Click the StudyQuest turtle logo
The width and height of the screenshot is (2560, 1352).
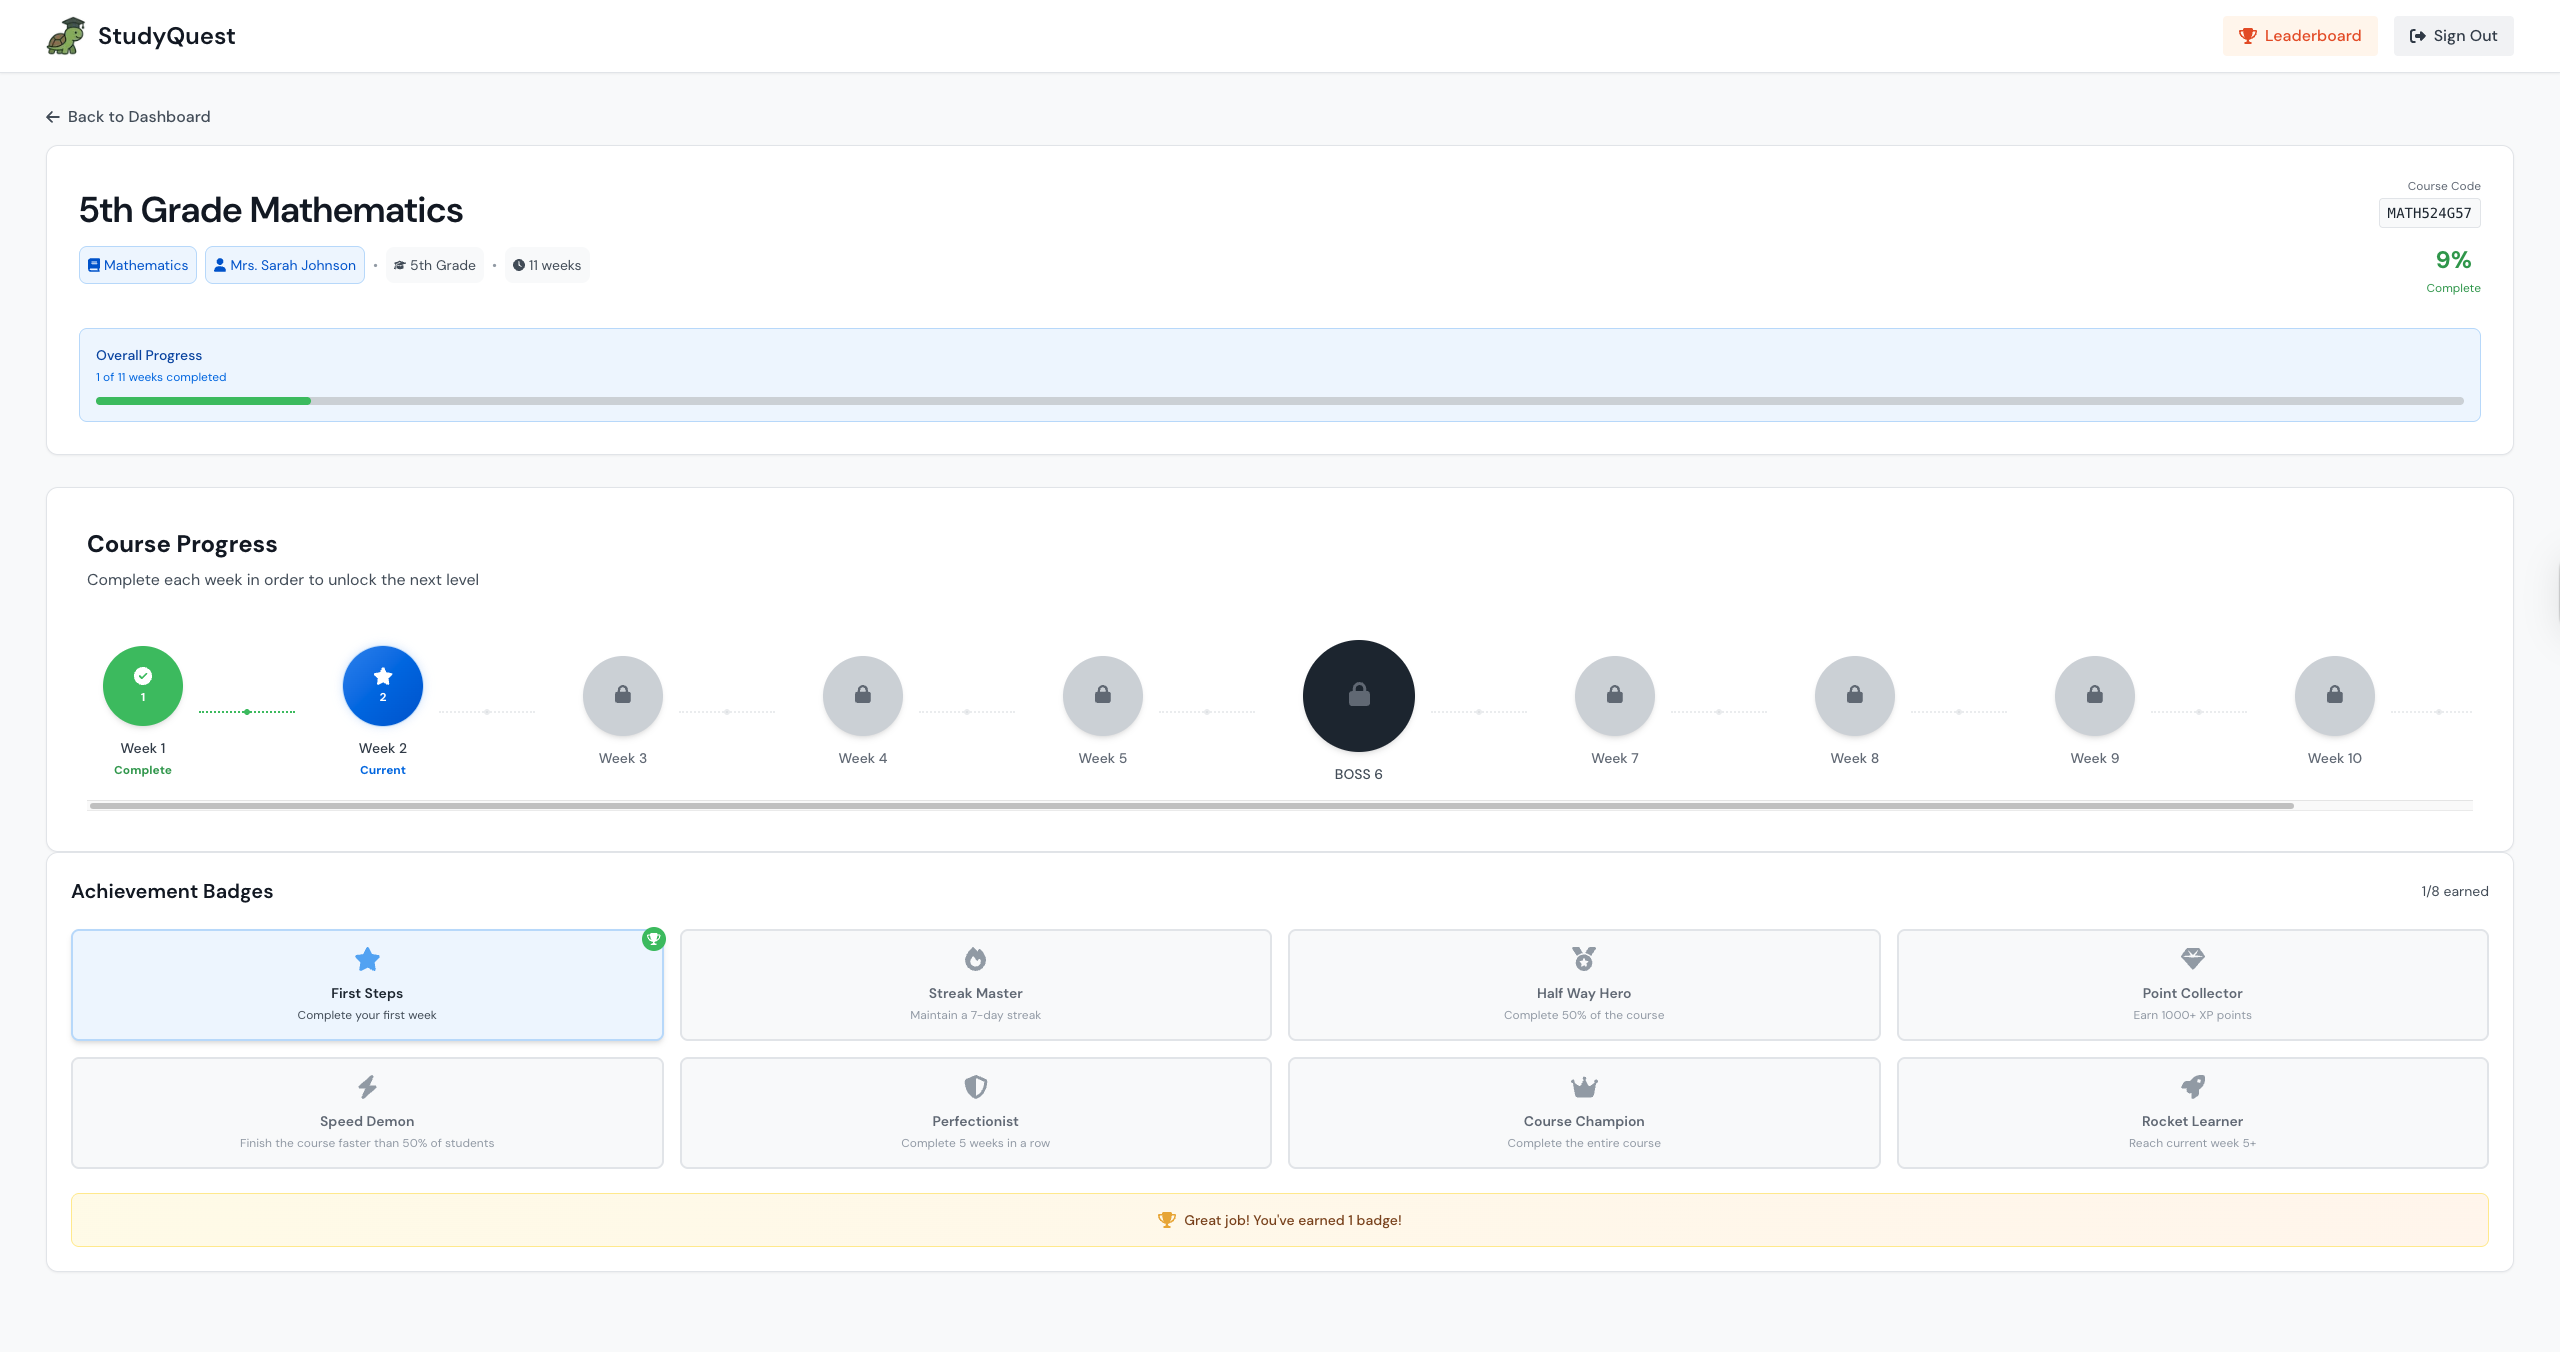[66, 36]
